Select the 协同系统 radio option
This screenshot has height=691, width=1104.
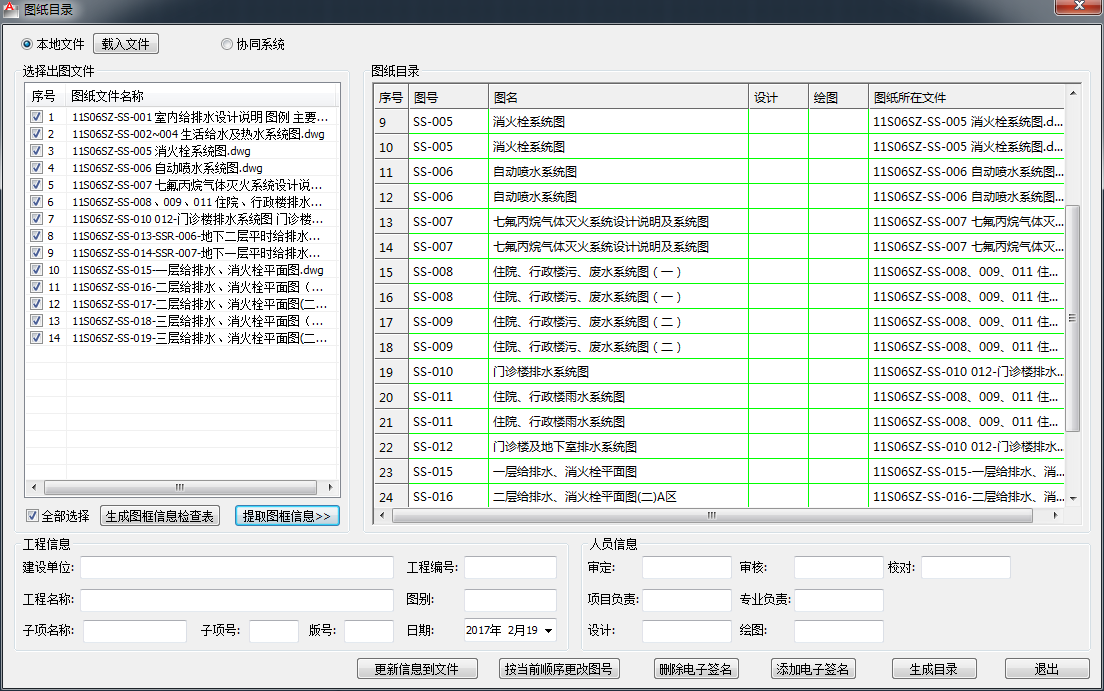coord(227,44)
